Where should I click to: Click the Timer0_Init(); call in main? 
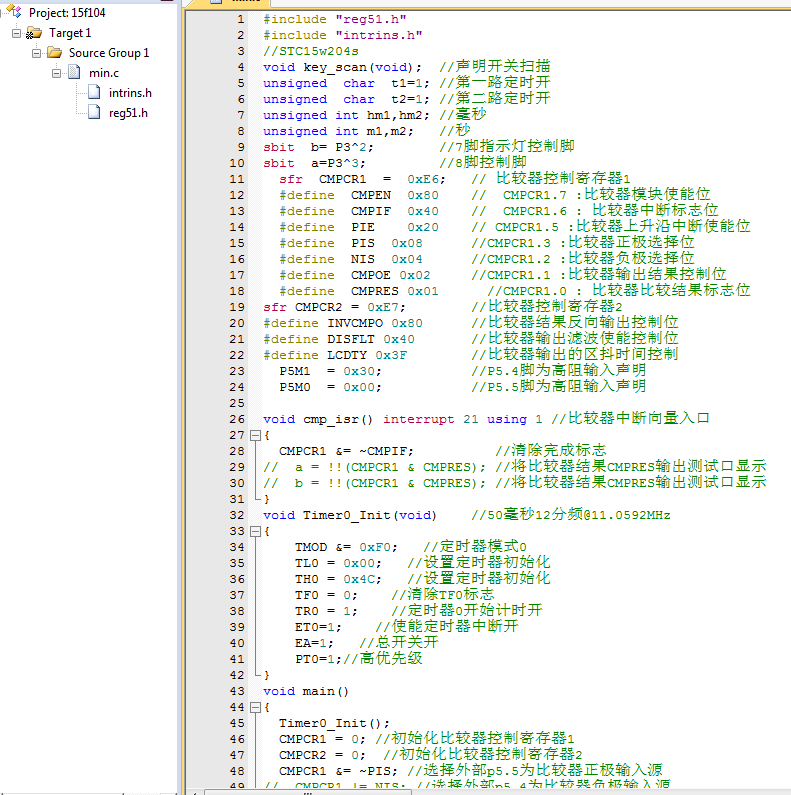tap(334, 723)
